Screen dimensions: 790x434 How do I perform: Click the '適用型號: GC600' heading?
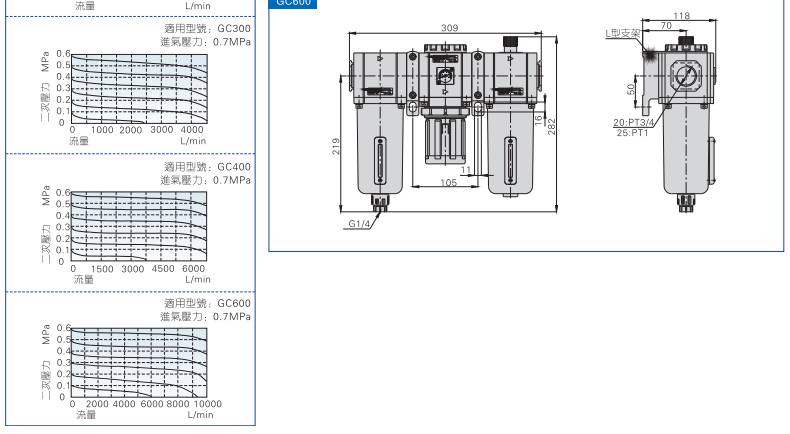tap(207, 303)
